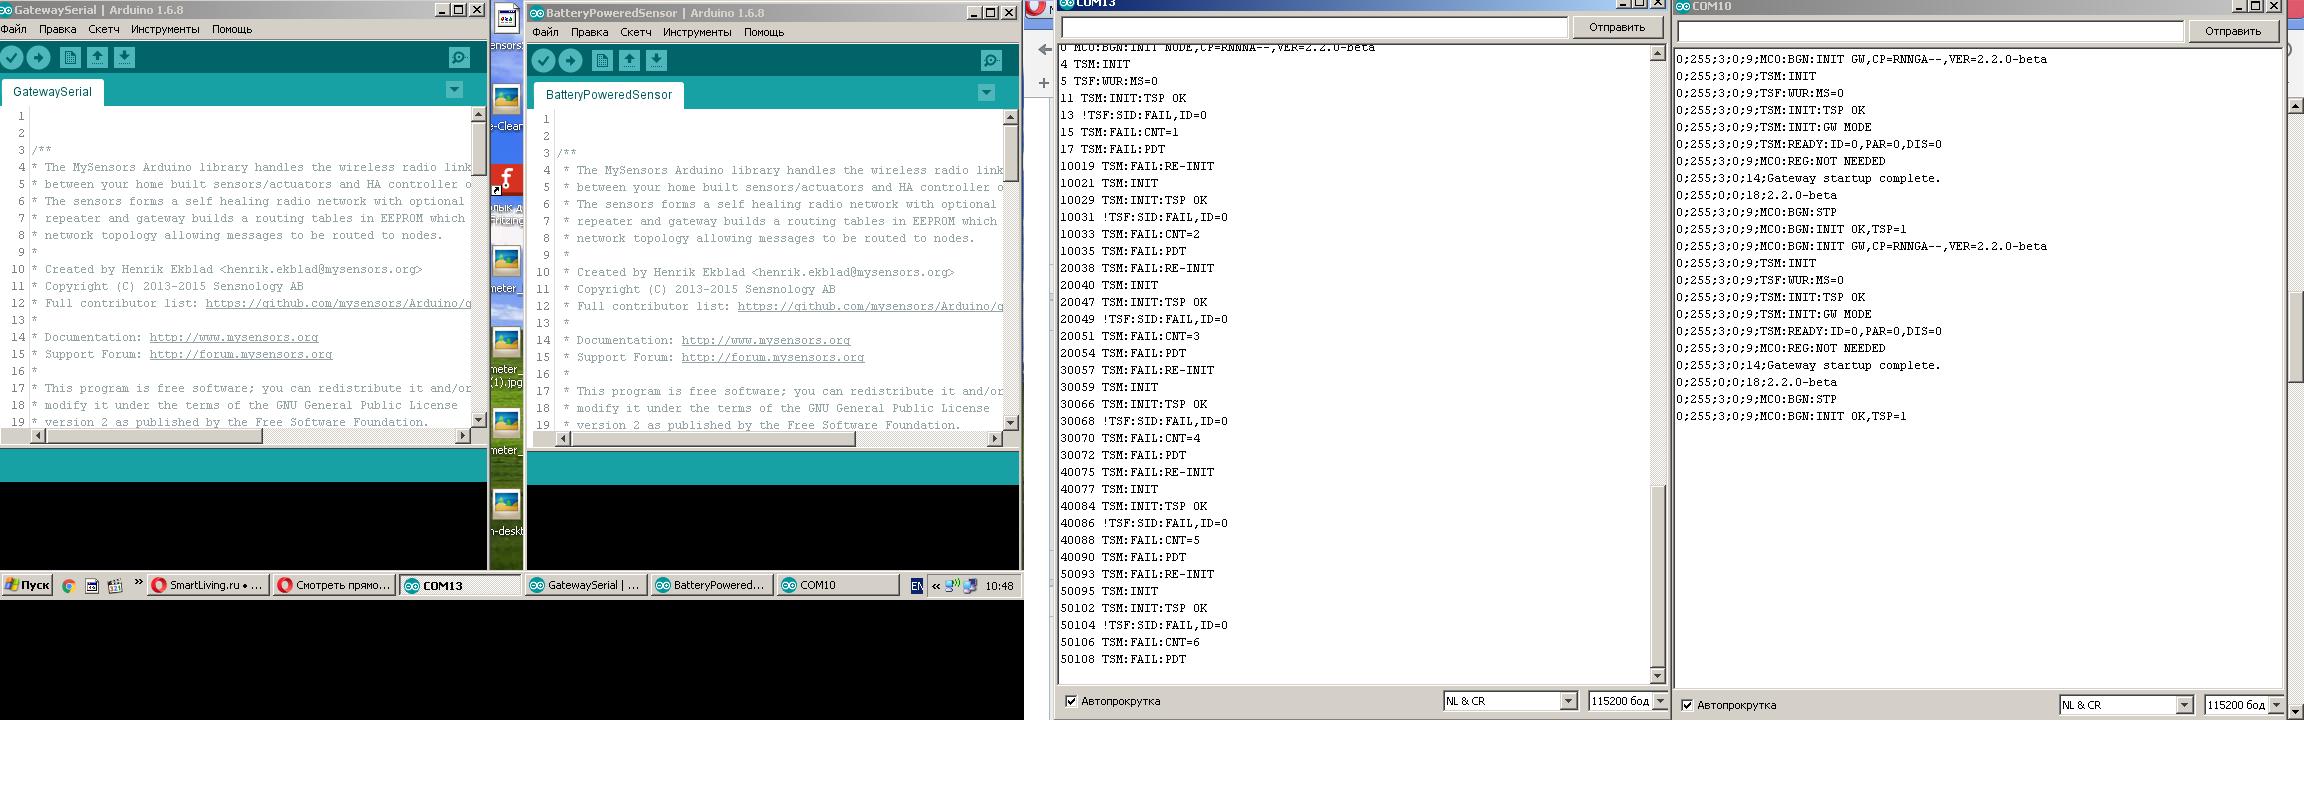The image size is (2304, 791).
Task: Switch to COM10 taskbar button
Action: coord(838,586)
